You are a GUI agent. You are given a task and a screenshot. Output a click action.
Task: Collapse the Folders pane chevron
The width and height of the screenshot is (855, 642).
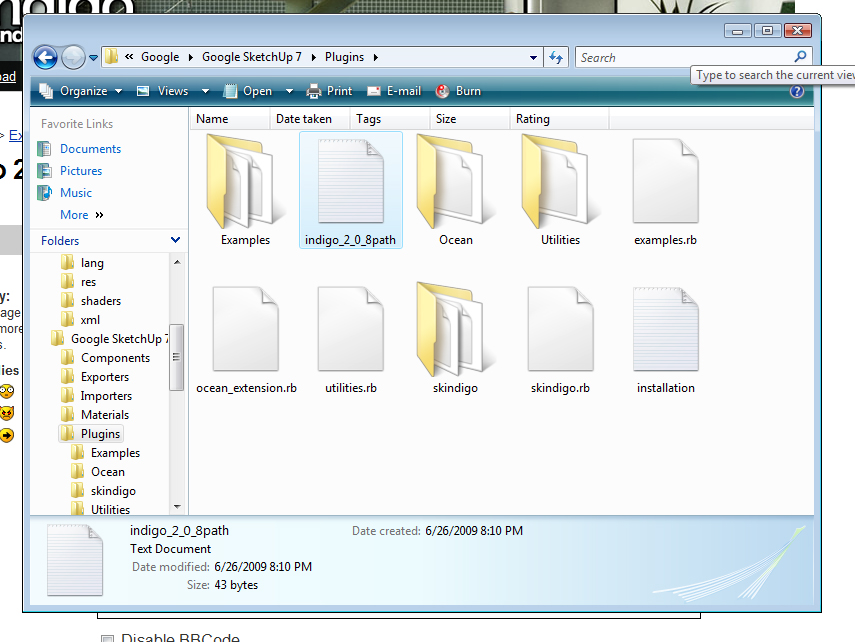[x=176, y=240]
